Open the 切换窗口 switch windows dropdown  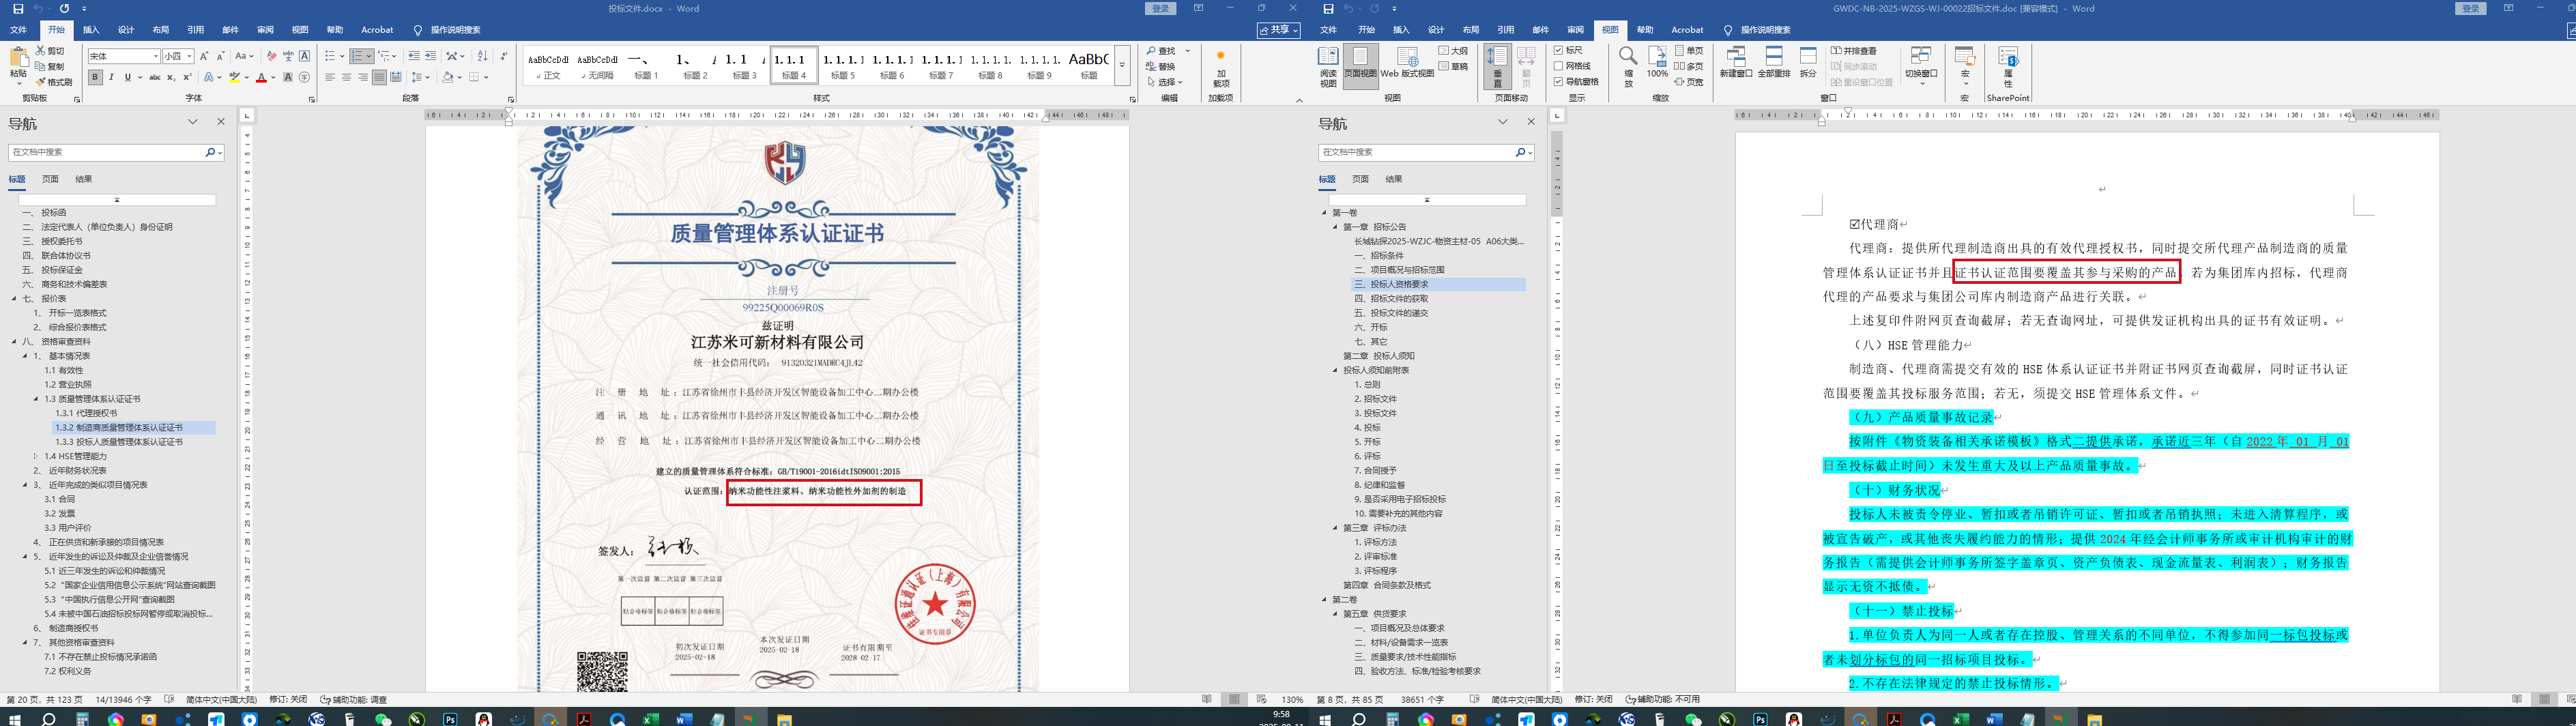[x=1921, y=65]
